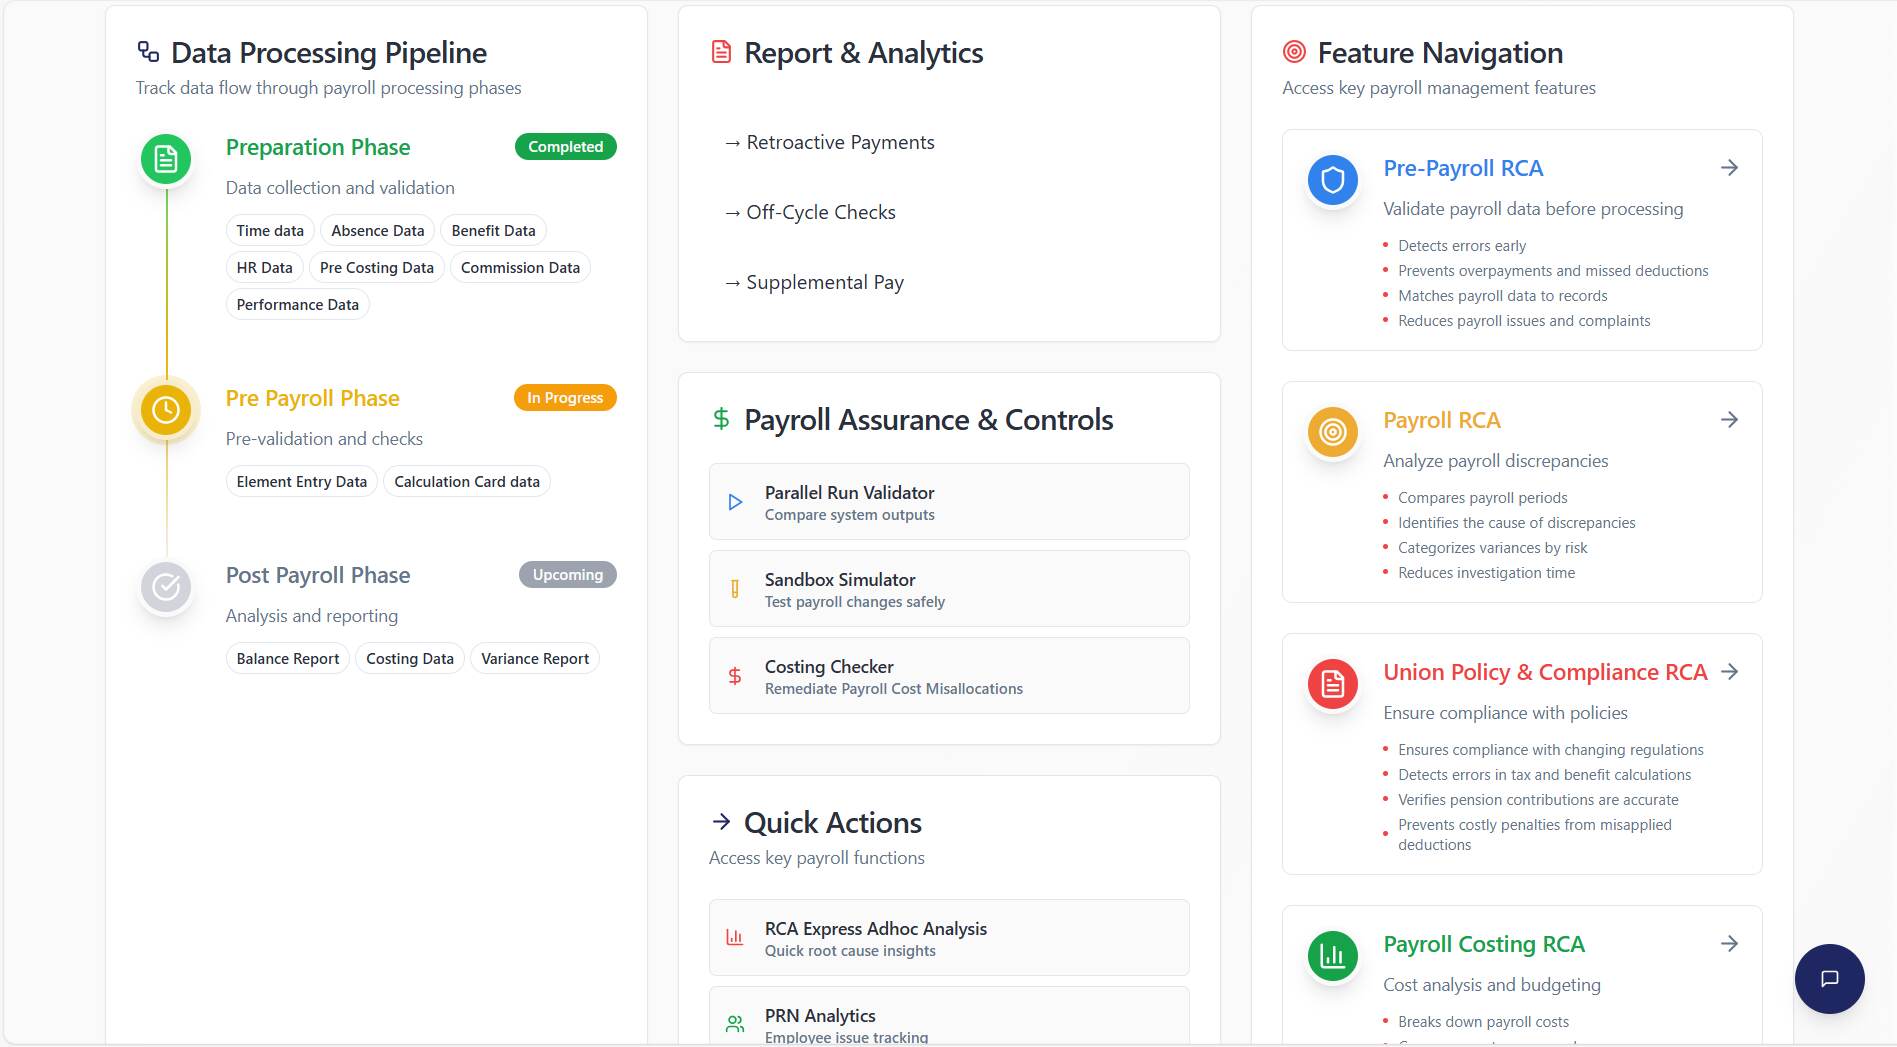Open Union Policy & Compliance RCA arrow
The image size is (1897, 1047).
(1729, 672)
